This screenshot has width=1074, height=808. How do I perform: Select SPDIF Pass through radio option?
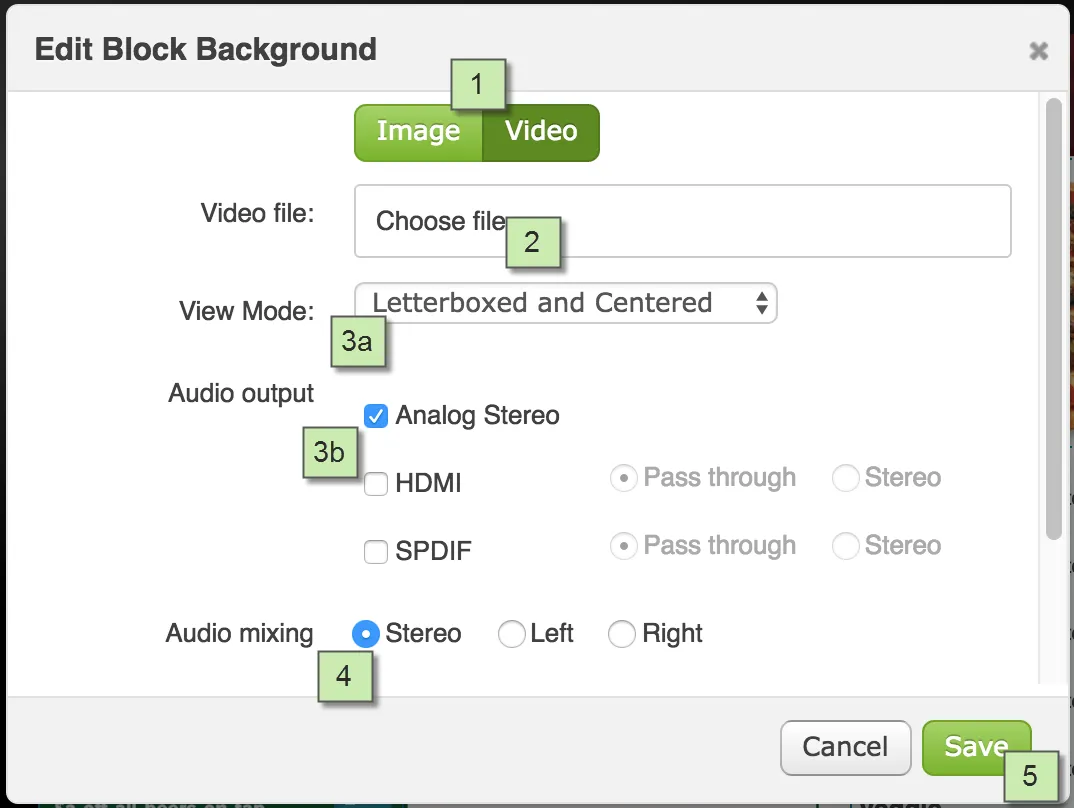click(623, 546)
